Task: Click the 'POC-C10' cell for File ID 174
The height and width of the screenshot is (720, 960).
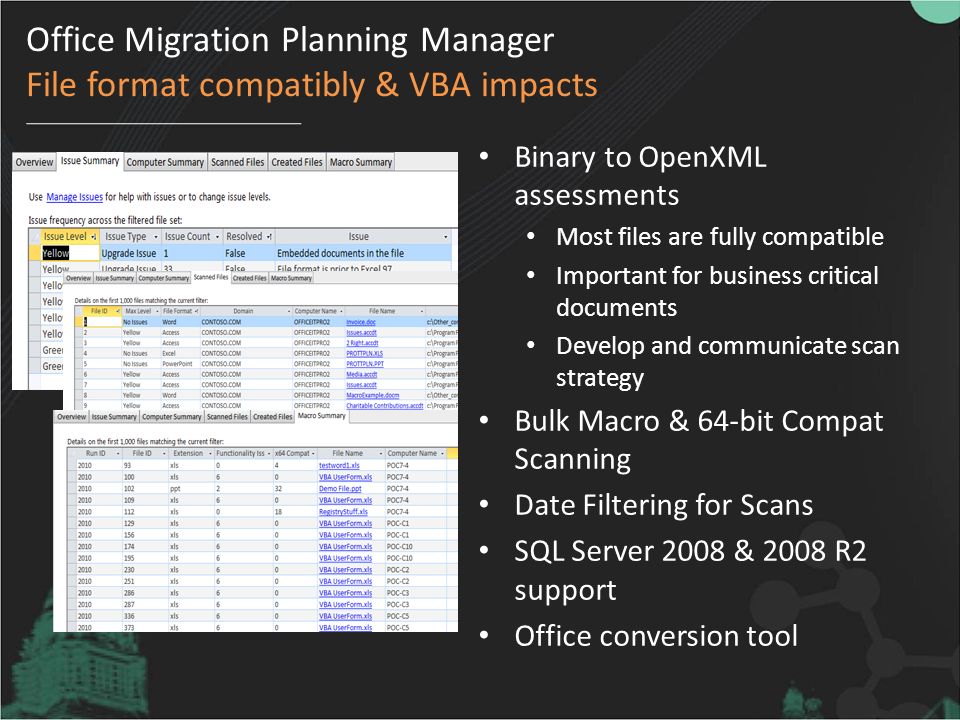Action: tap(415, 547)
